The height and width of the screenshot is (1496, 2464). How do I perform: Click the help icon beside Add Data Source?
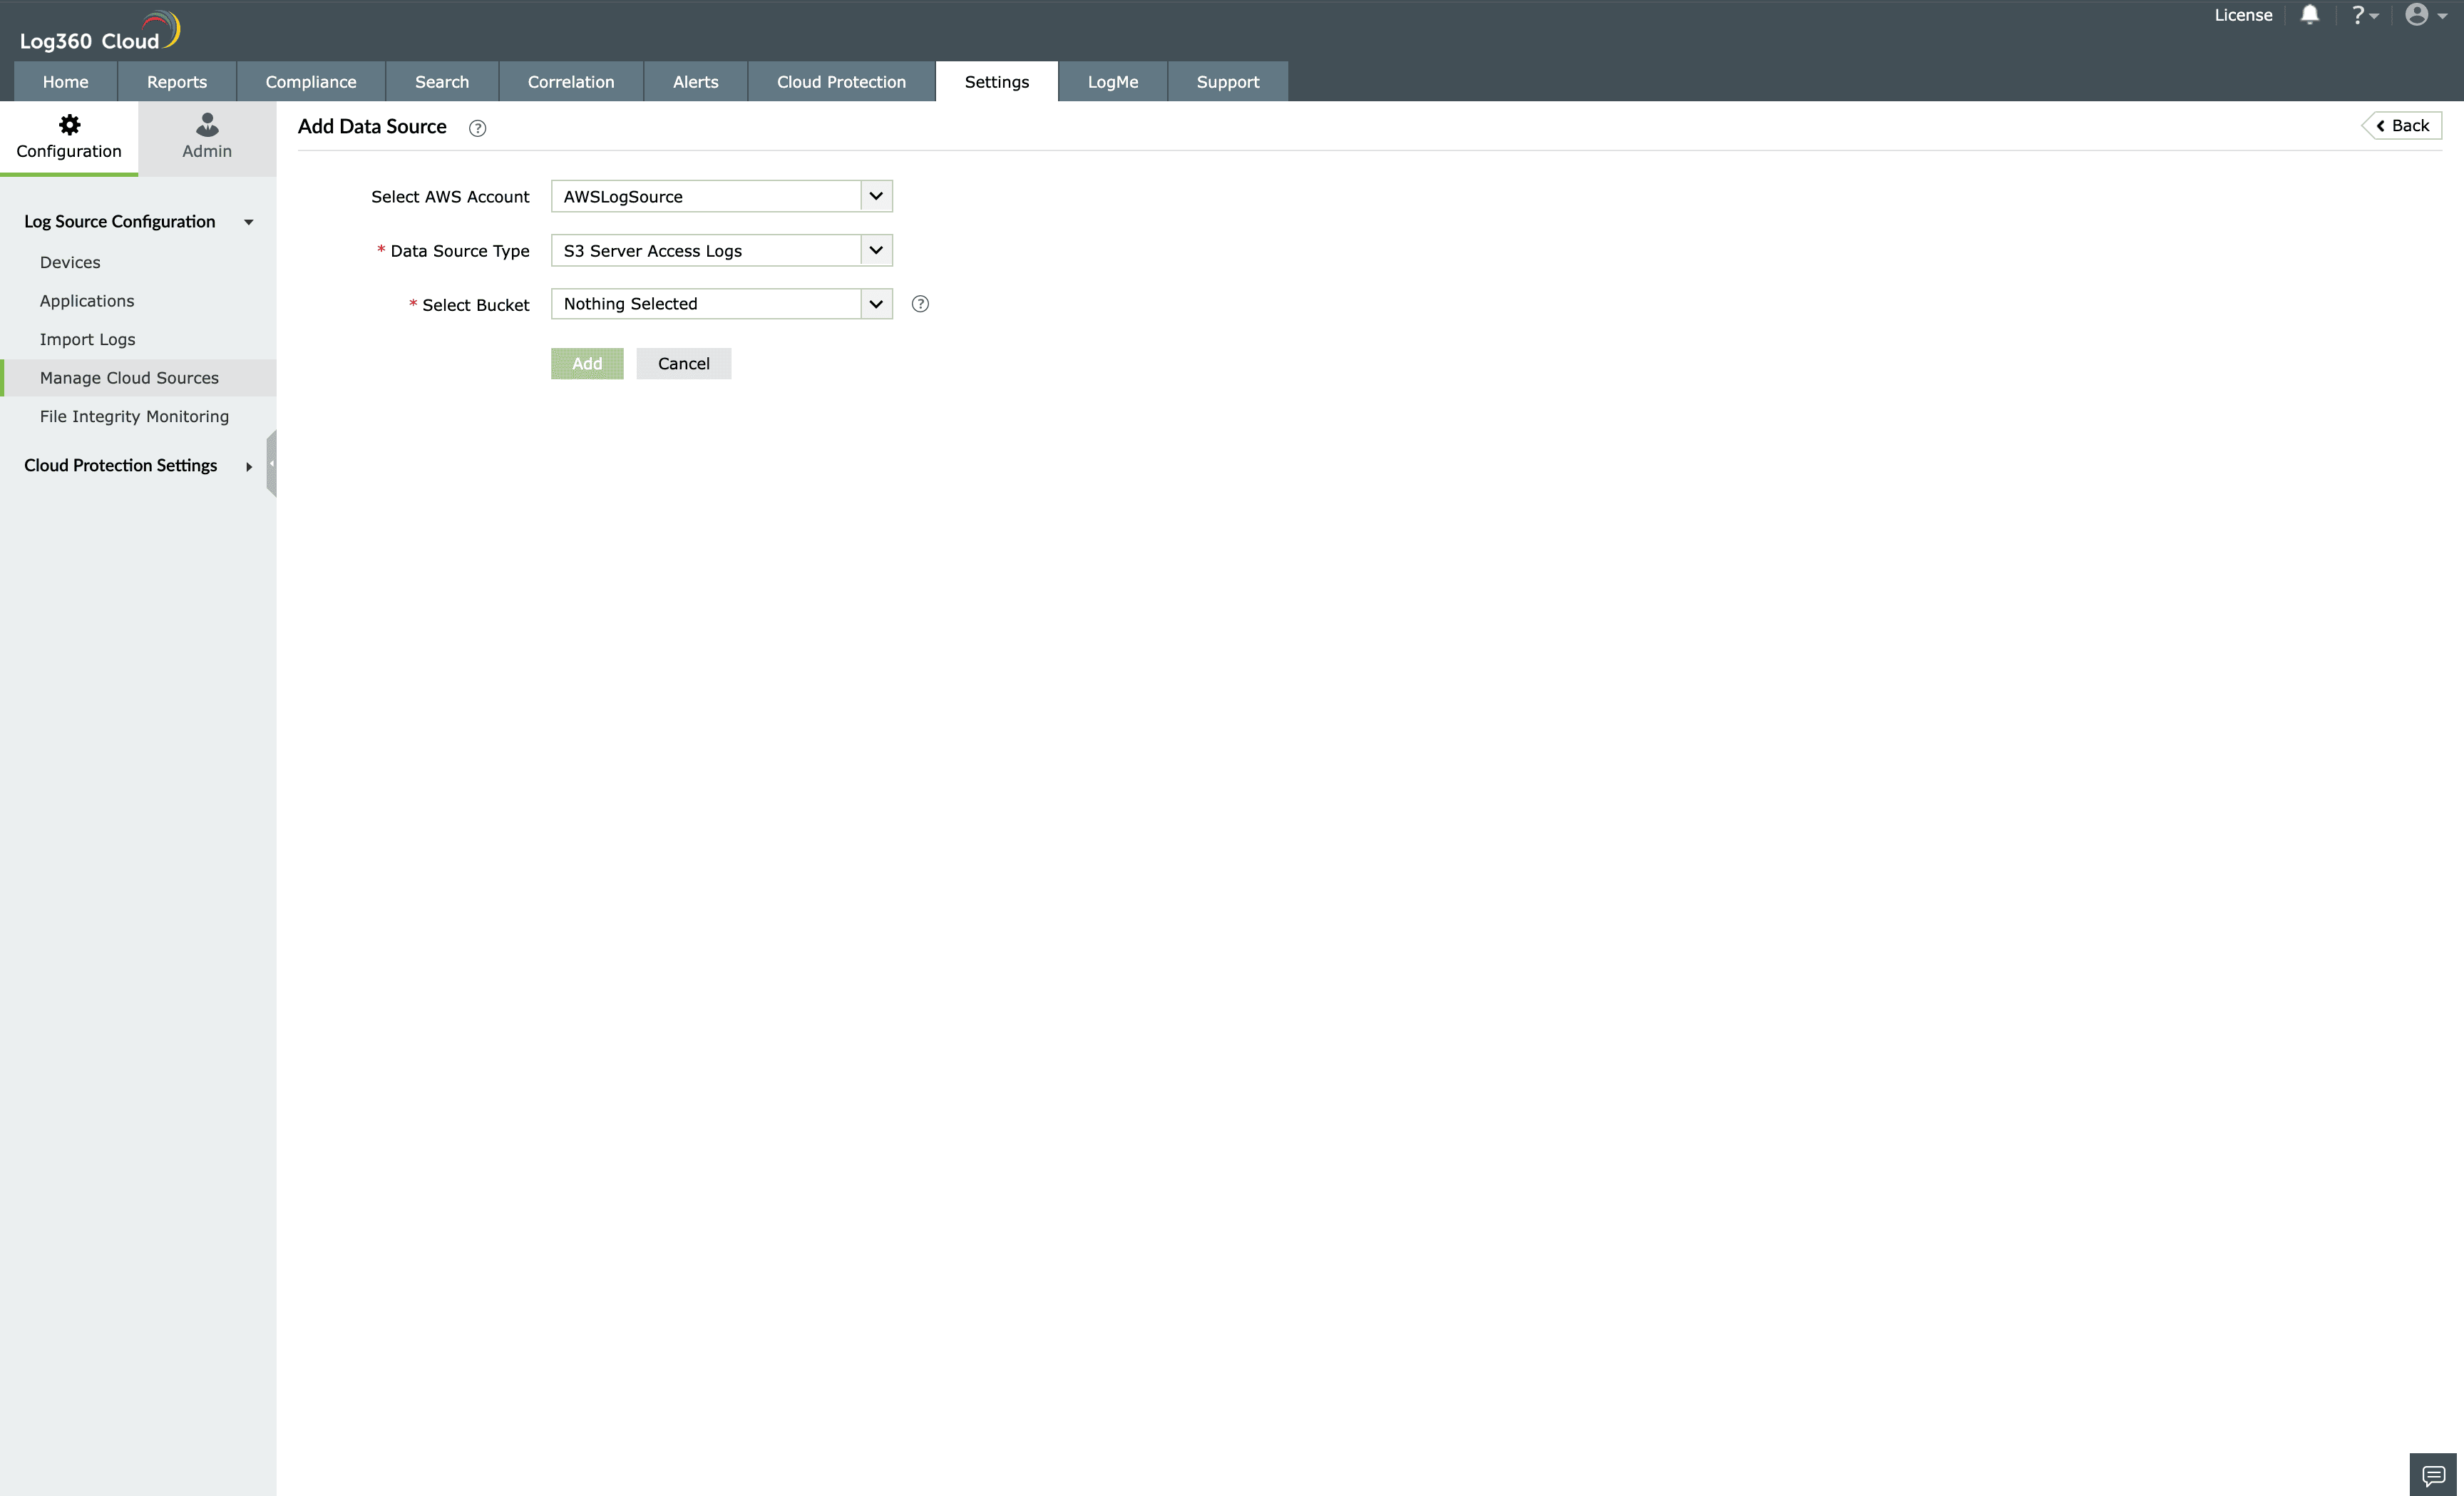coord(478,128)
